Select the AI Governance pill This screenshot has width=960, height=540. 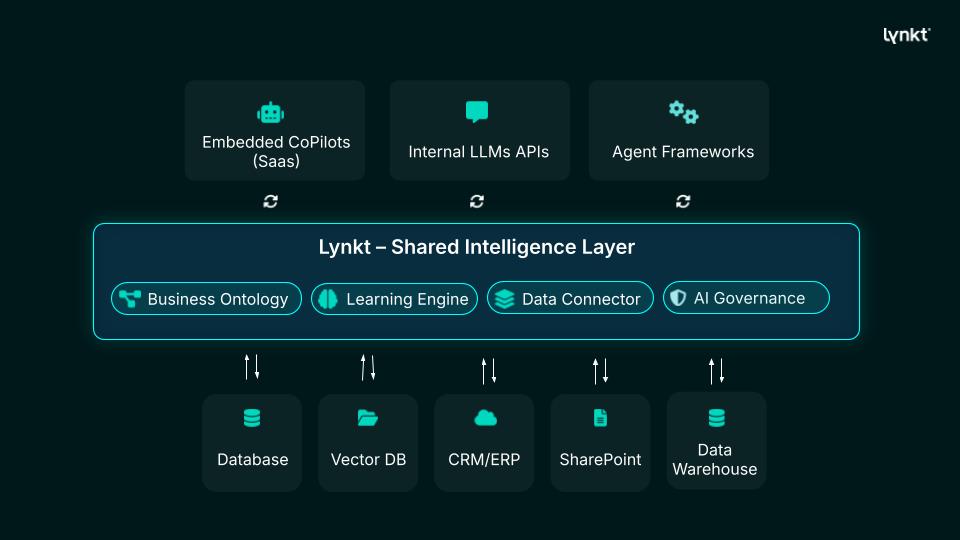click(746, 298)
